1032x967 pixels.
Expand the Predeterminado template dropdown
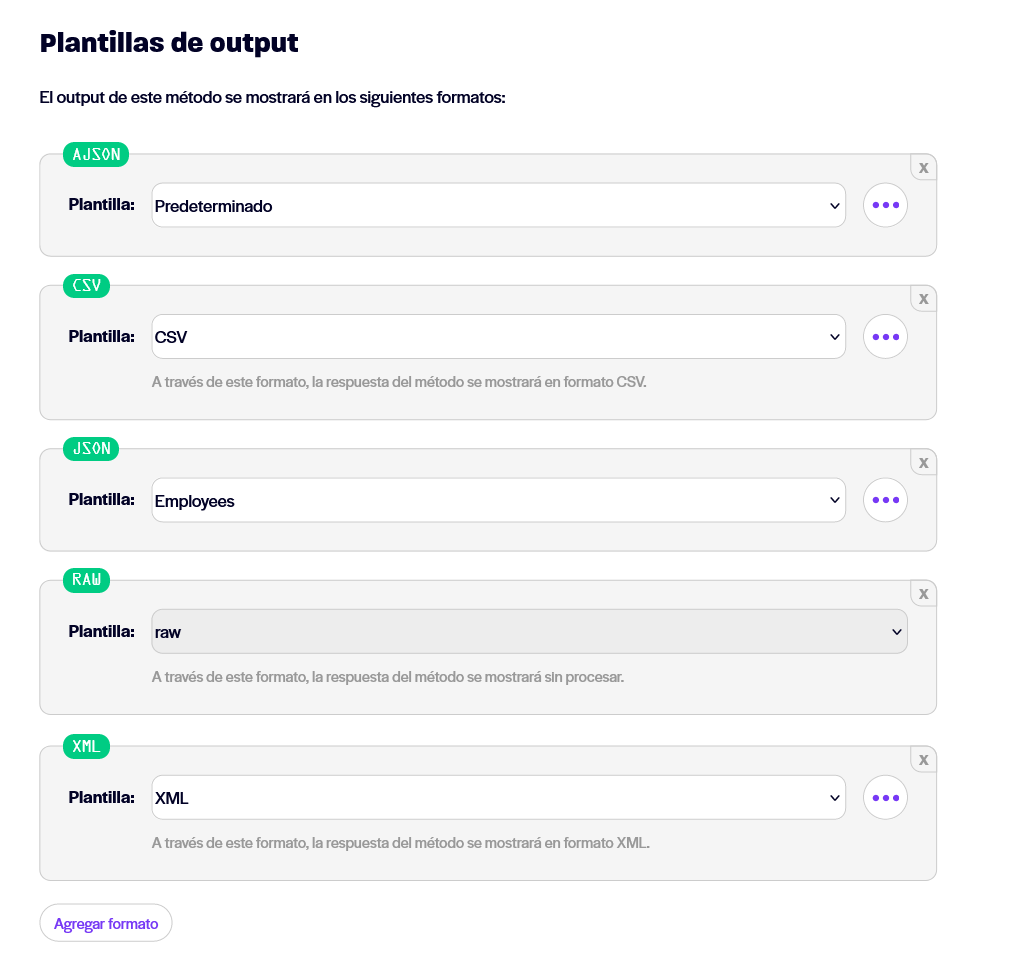pyautogui.click(x=498, y=205)
